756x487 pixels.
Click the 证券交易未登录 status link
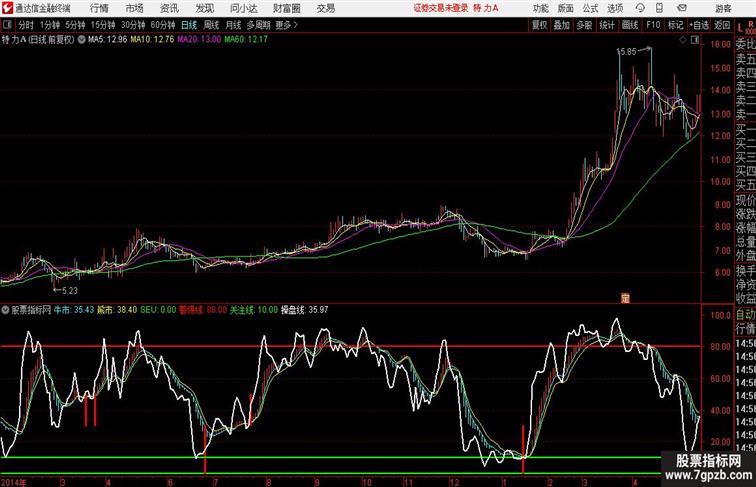click(441, 8)
